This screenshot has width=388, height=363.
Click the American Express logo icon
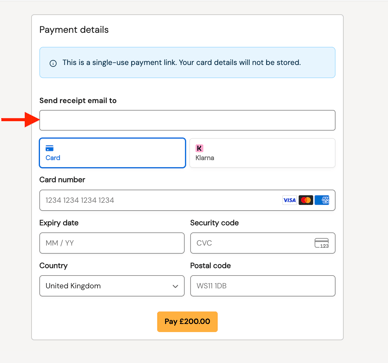coord(322,200)
